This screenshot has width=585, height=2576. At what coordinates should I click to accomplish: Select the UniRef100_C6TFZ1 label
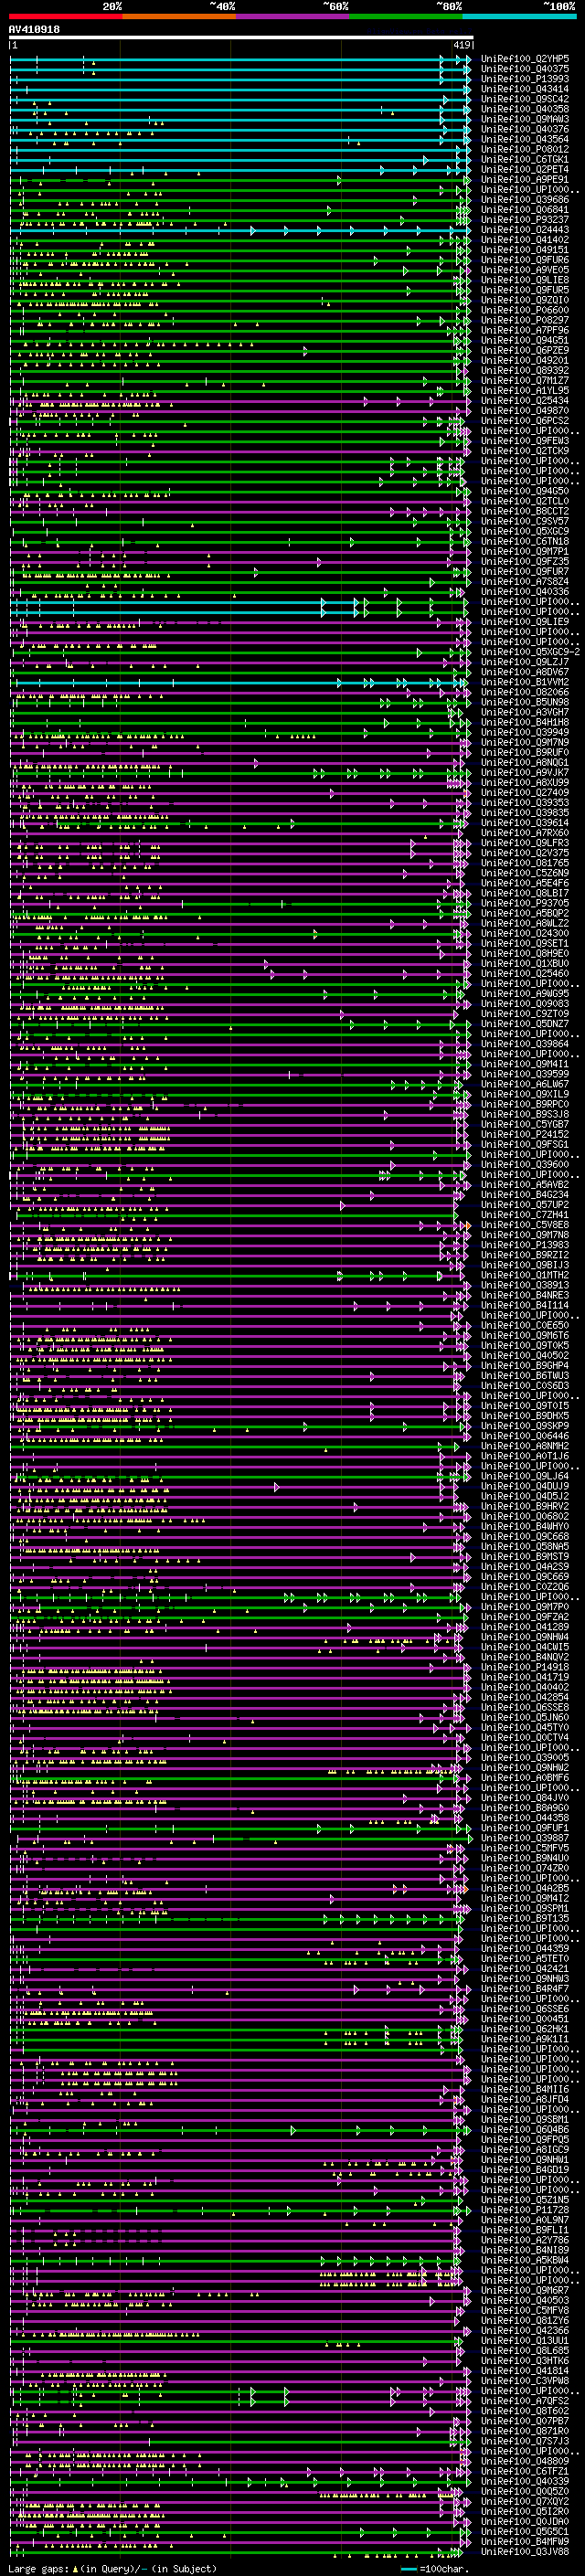point(525,2470)
